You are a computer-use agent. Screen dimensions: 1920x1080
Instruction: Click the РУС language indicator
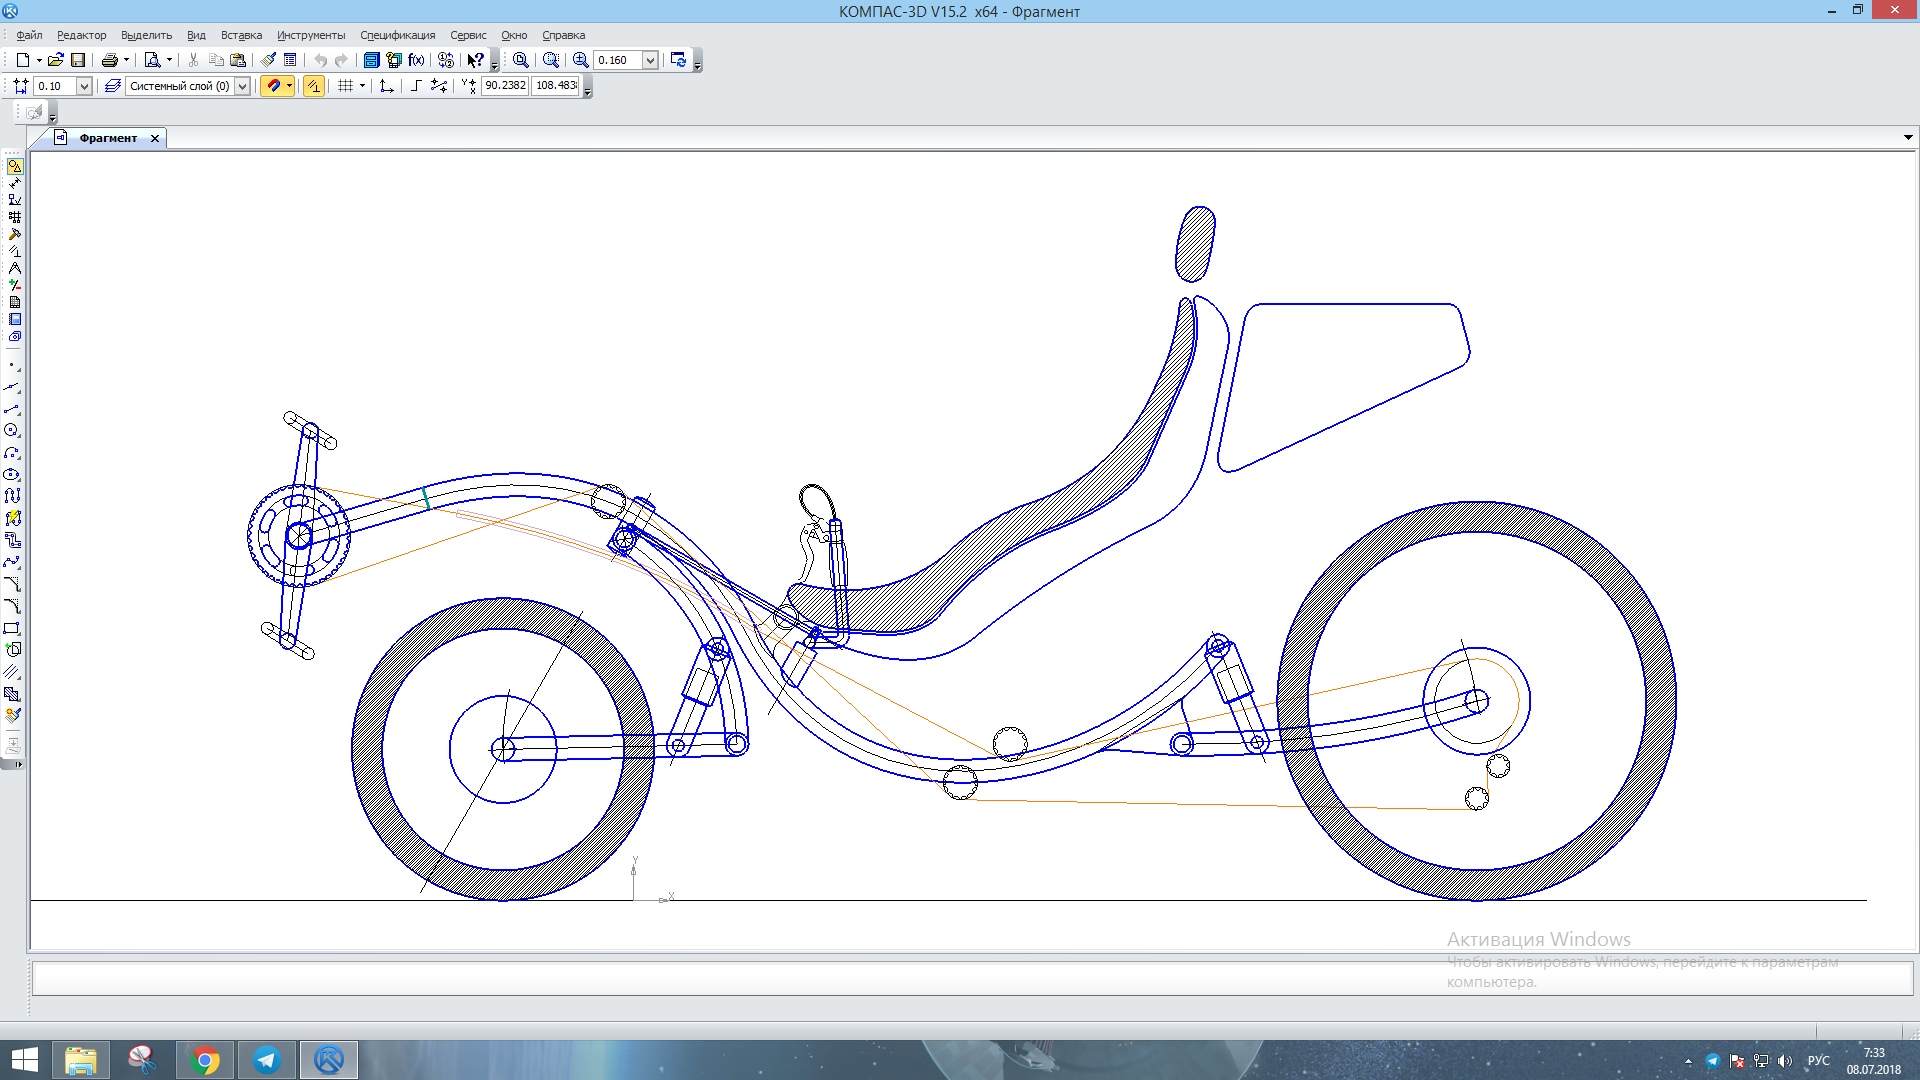pos(1818,1061)
